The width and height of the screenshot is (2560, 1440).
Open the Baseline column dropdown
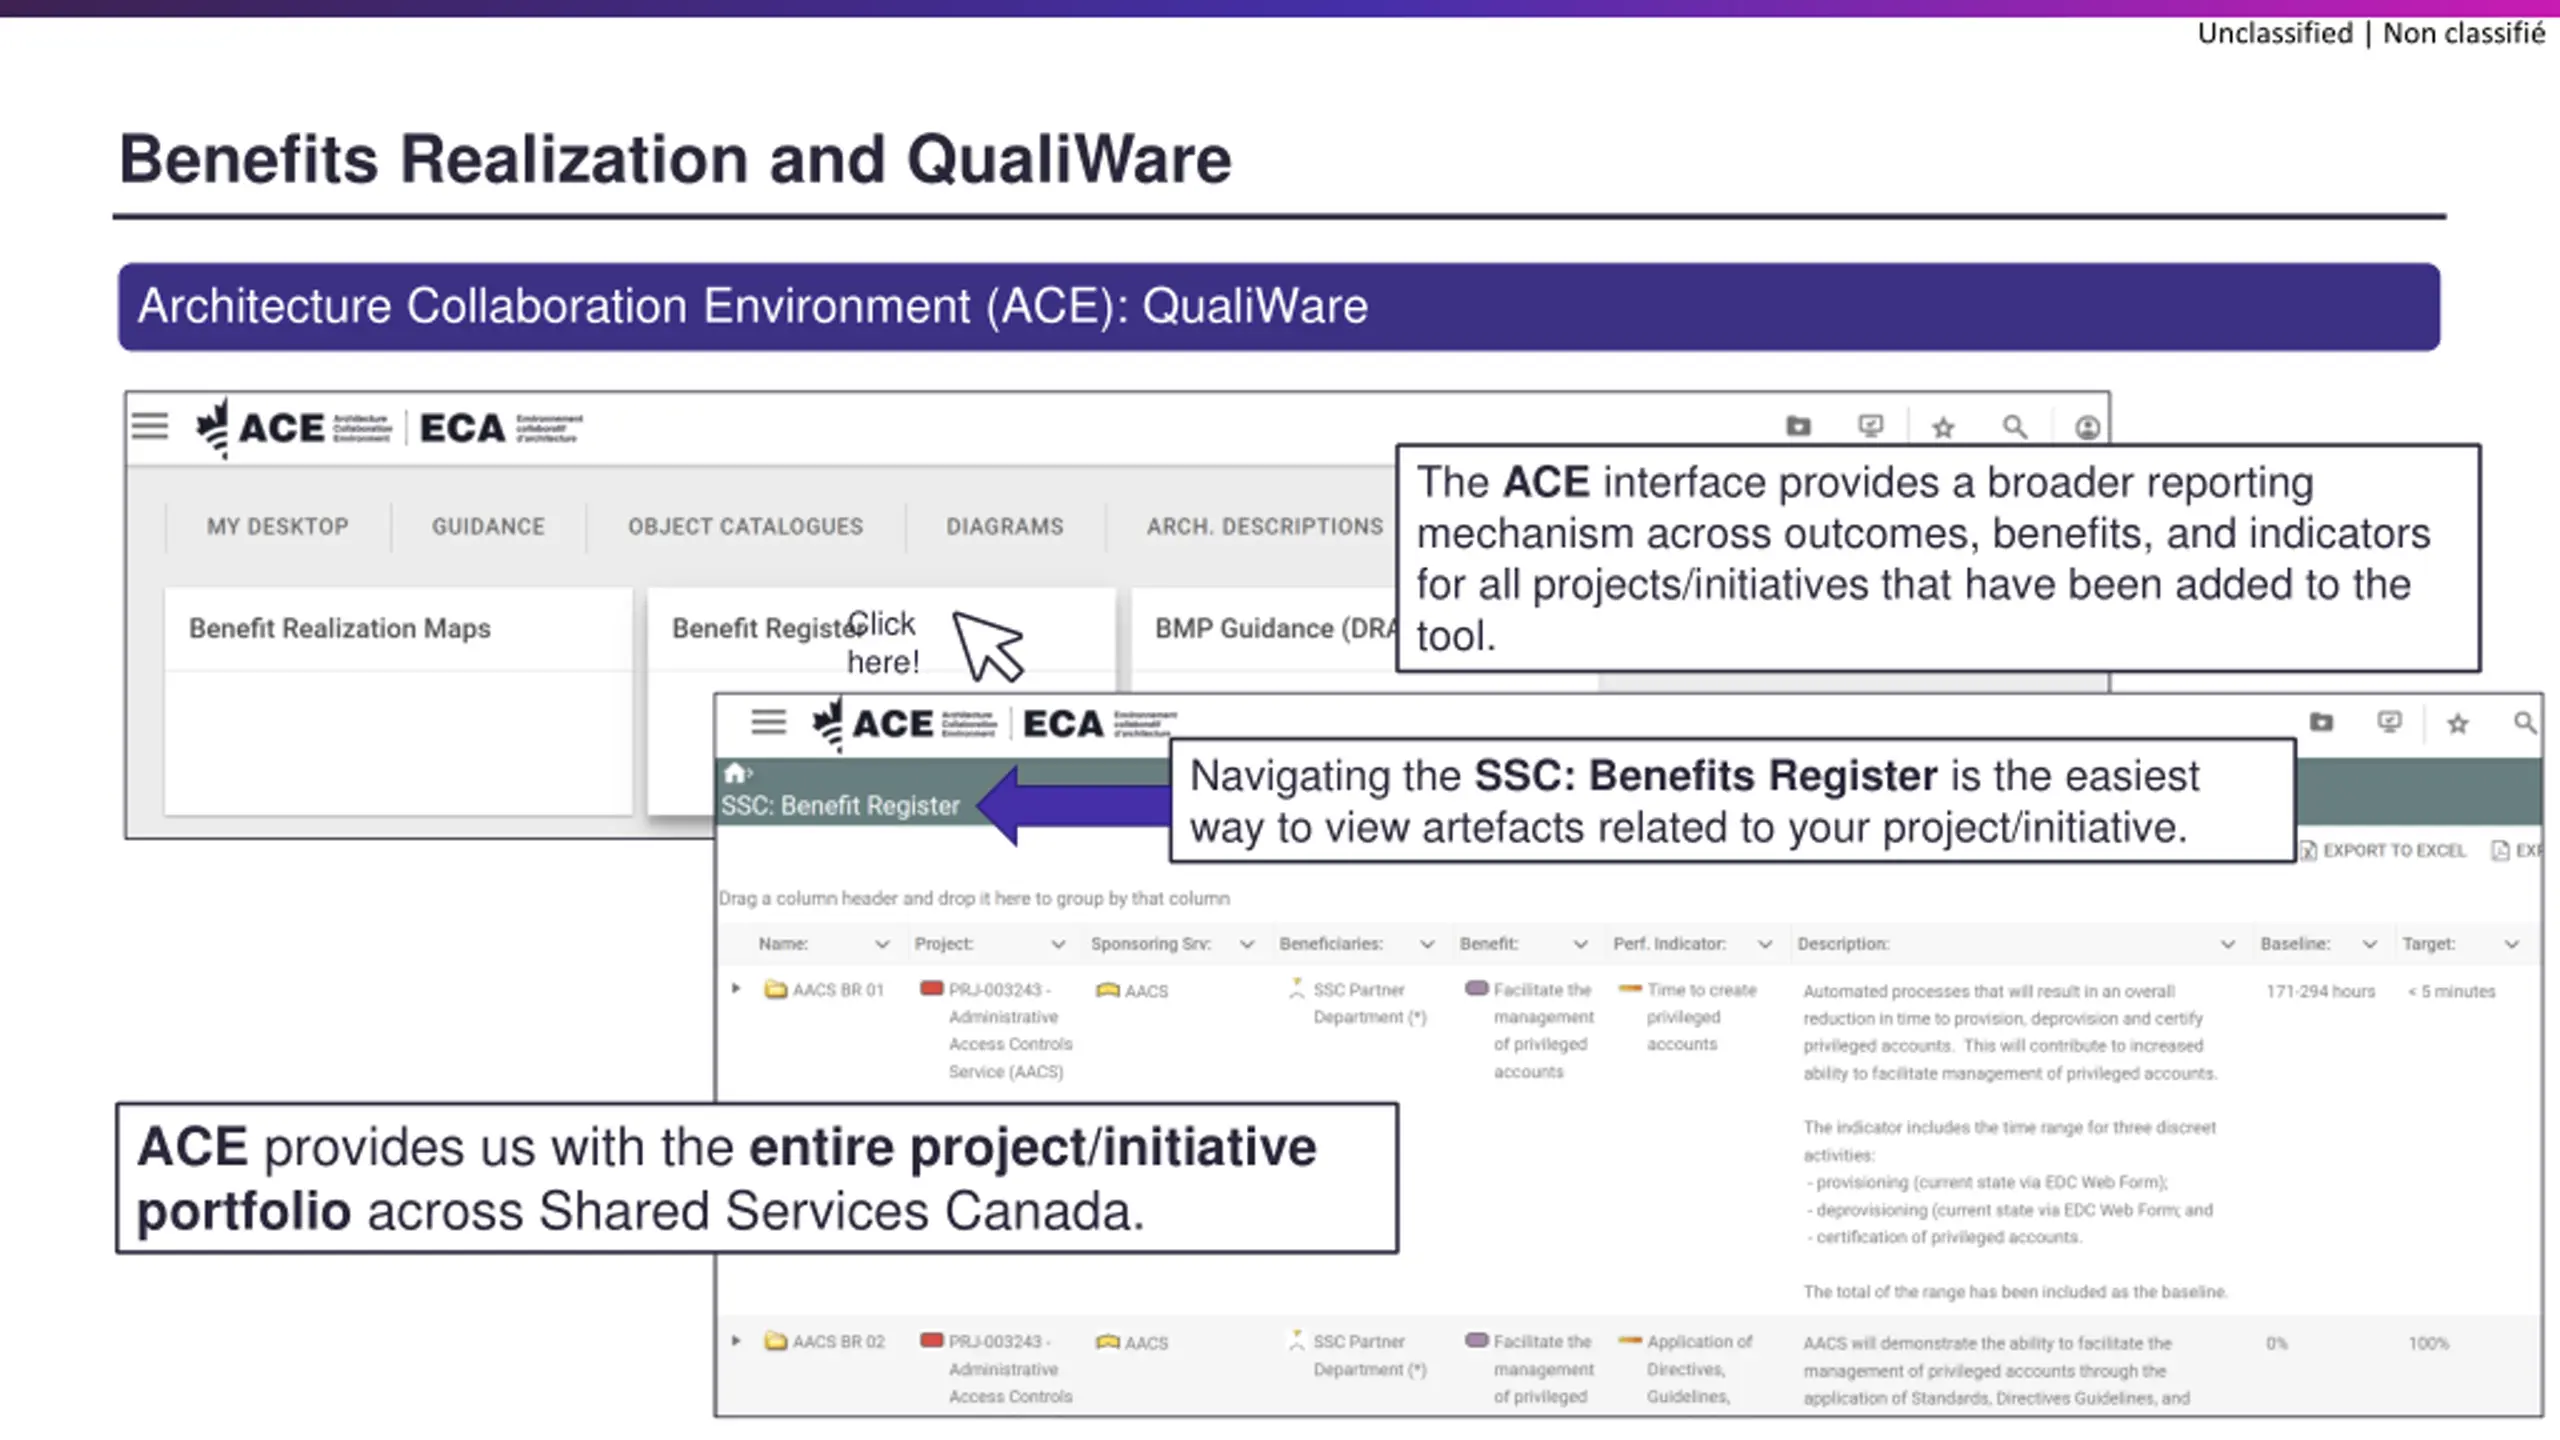click(x=2370, y=944)
